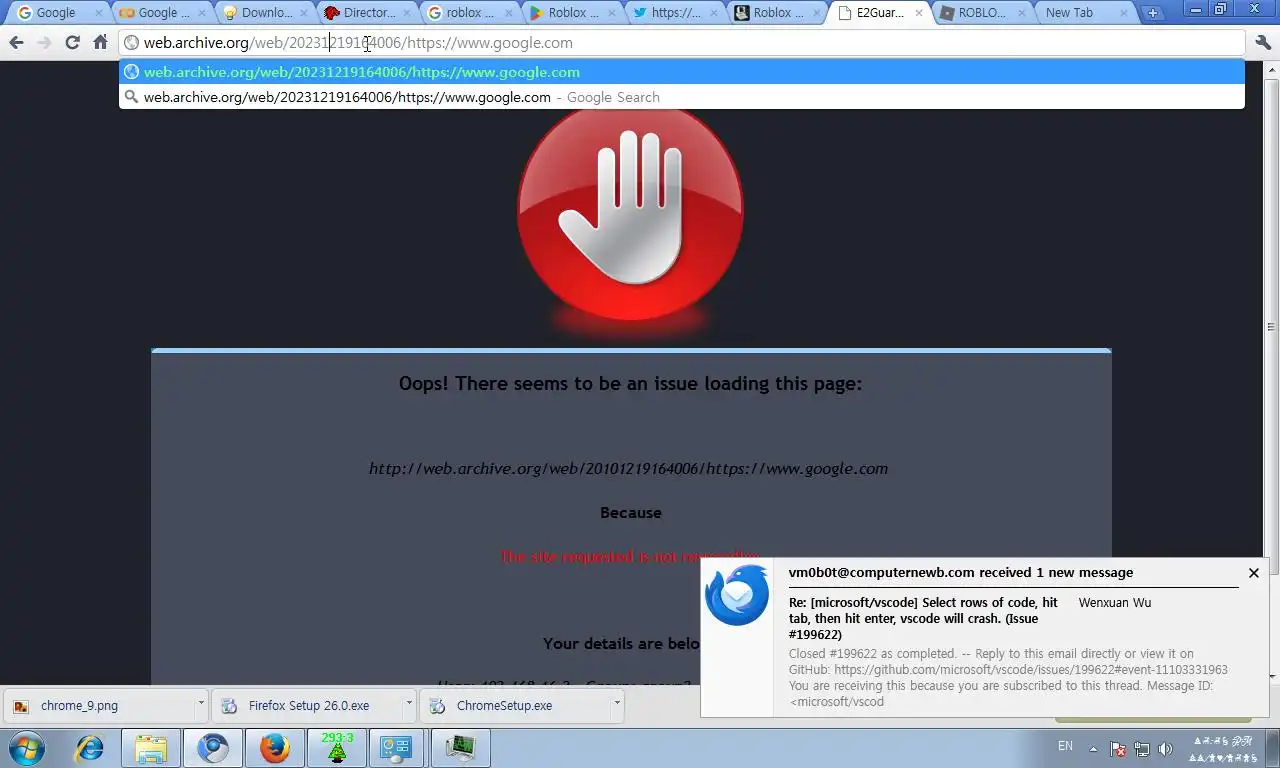
Task: Open the wrench settings menu
Action: 1262,43
